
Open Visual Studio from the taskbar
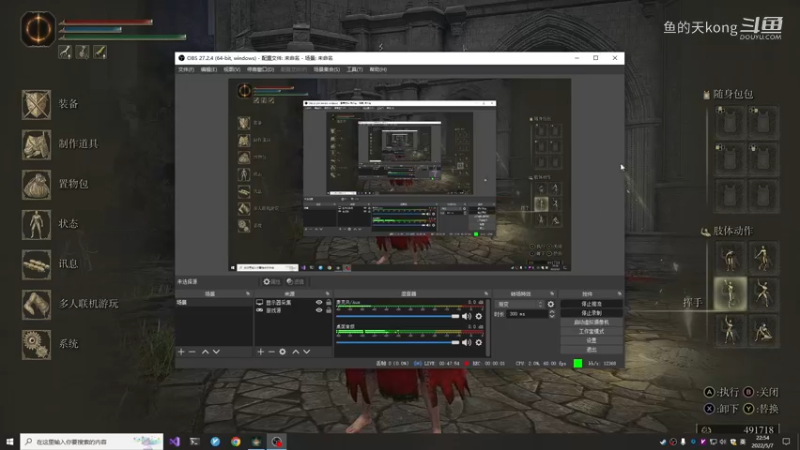tap(174, 441)
